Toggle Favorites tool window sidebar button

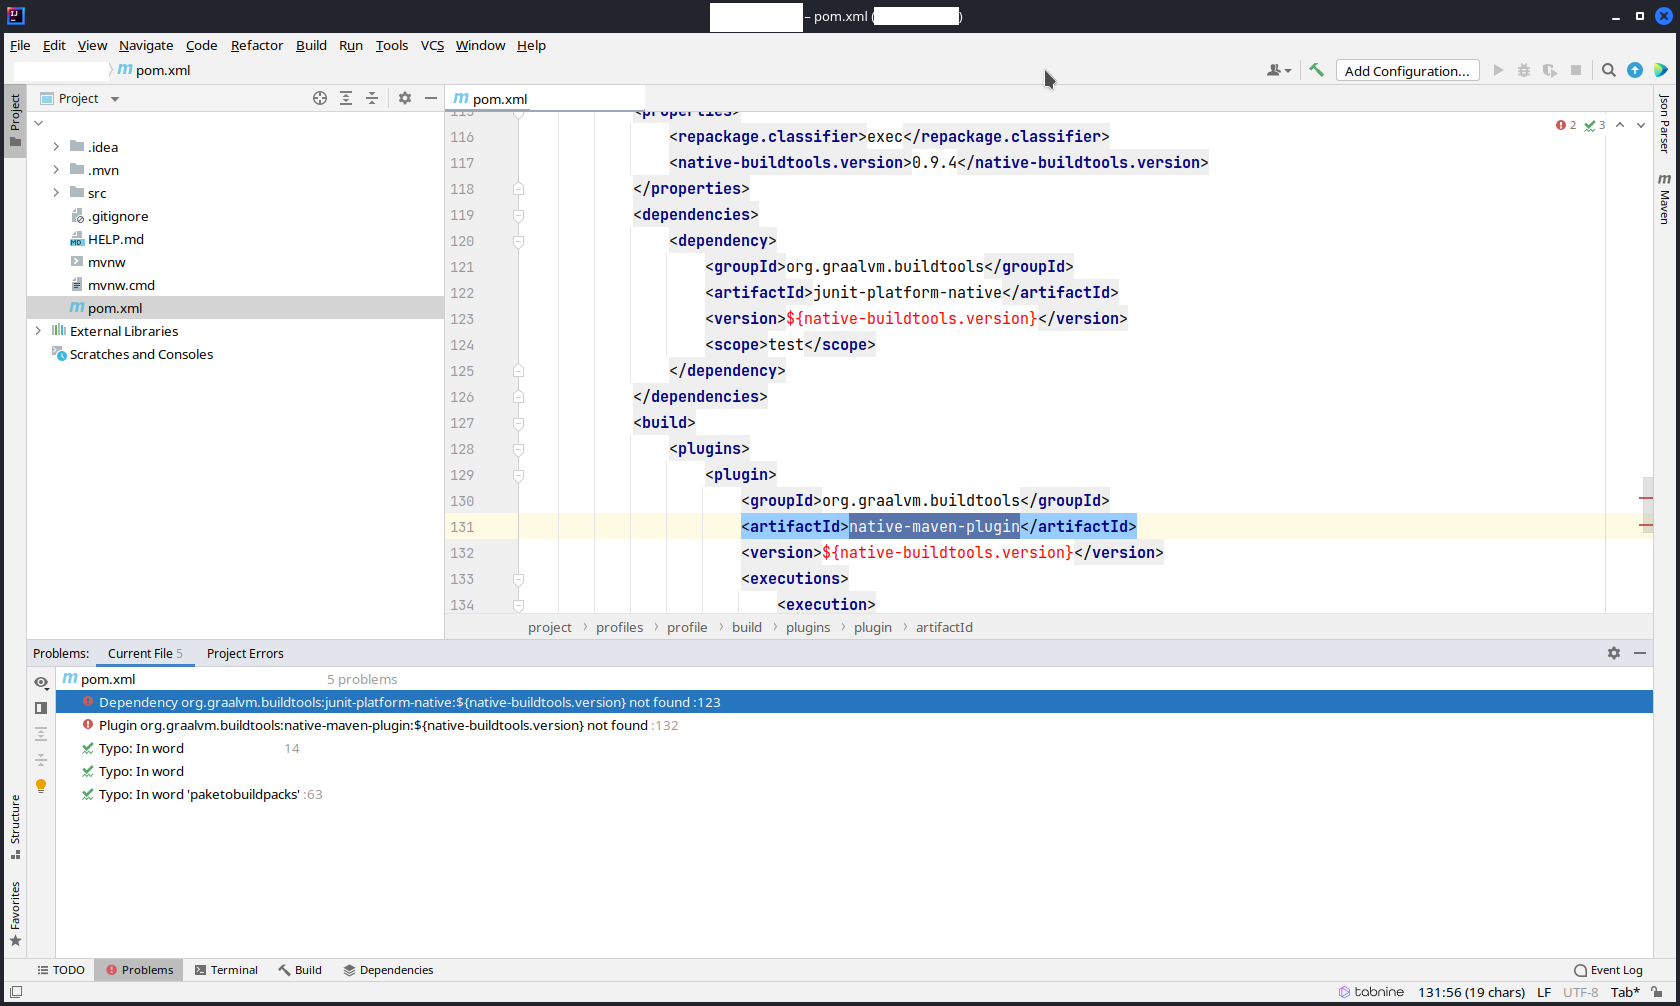coord(15,913)
